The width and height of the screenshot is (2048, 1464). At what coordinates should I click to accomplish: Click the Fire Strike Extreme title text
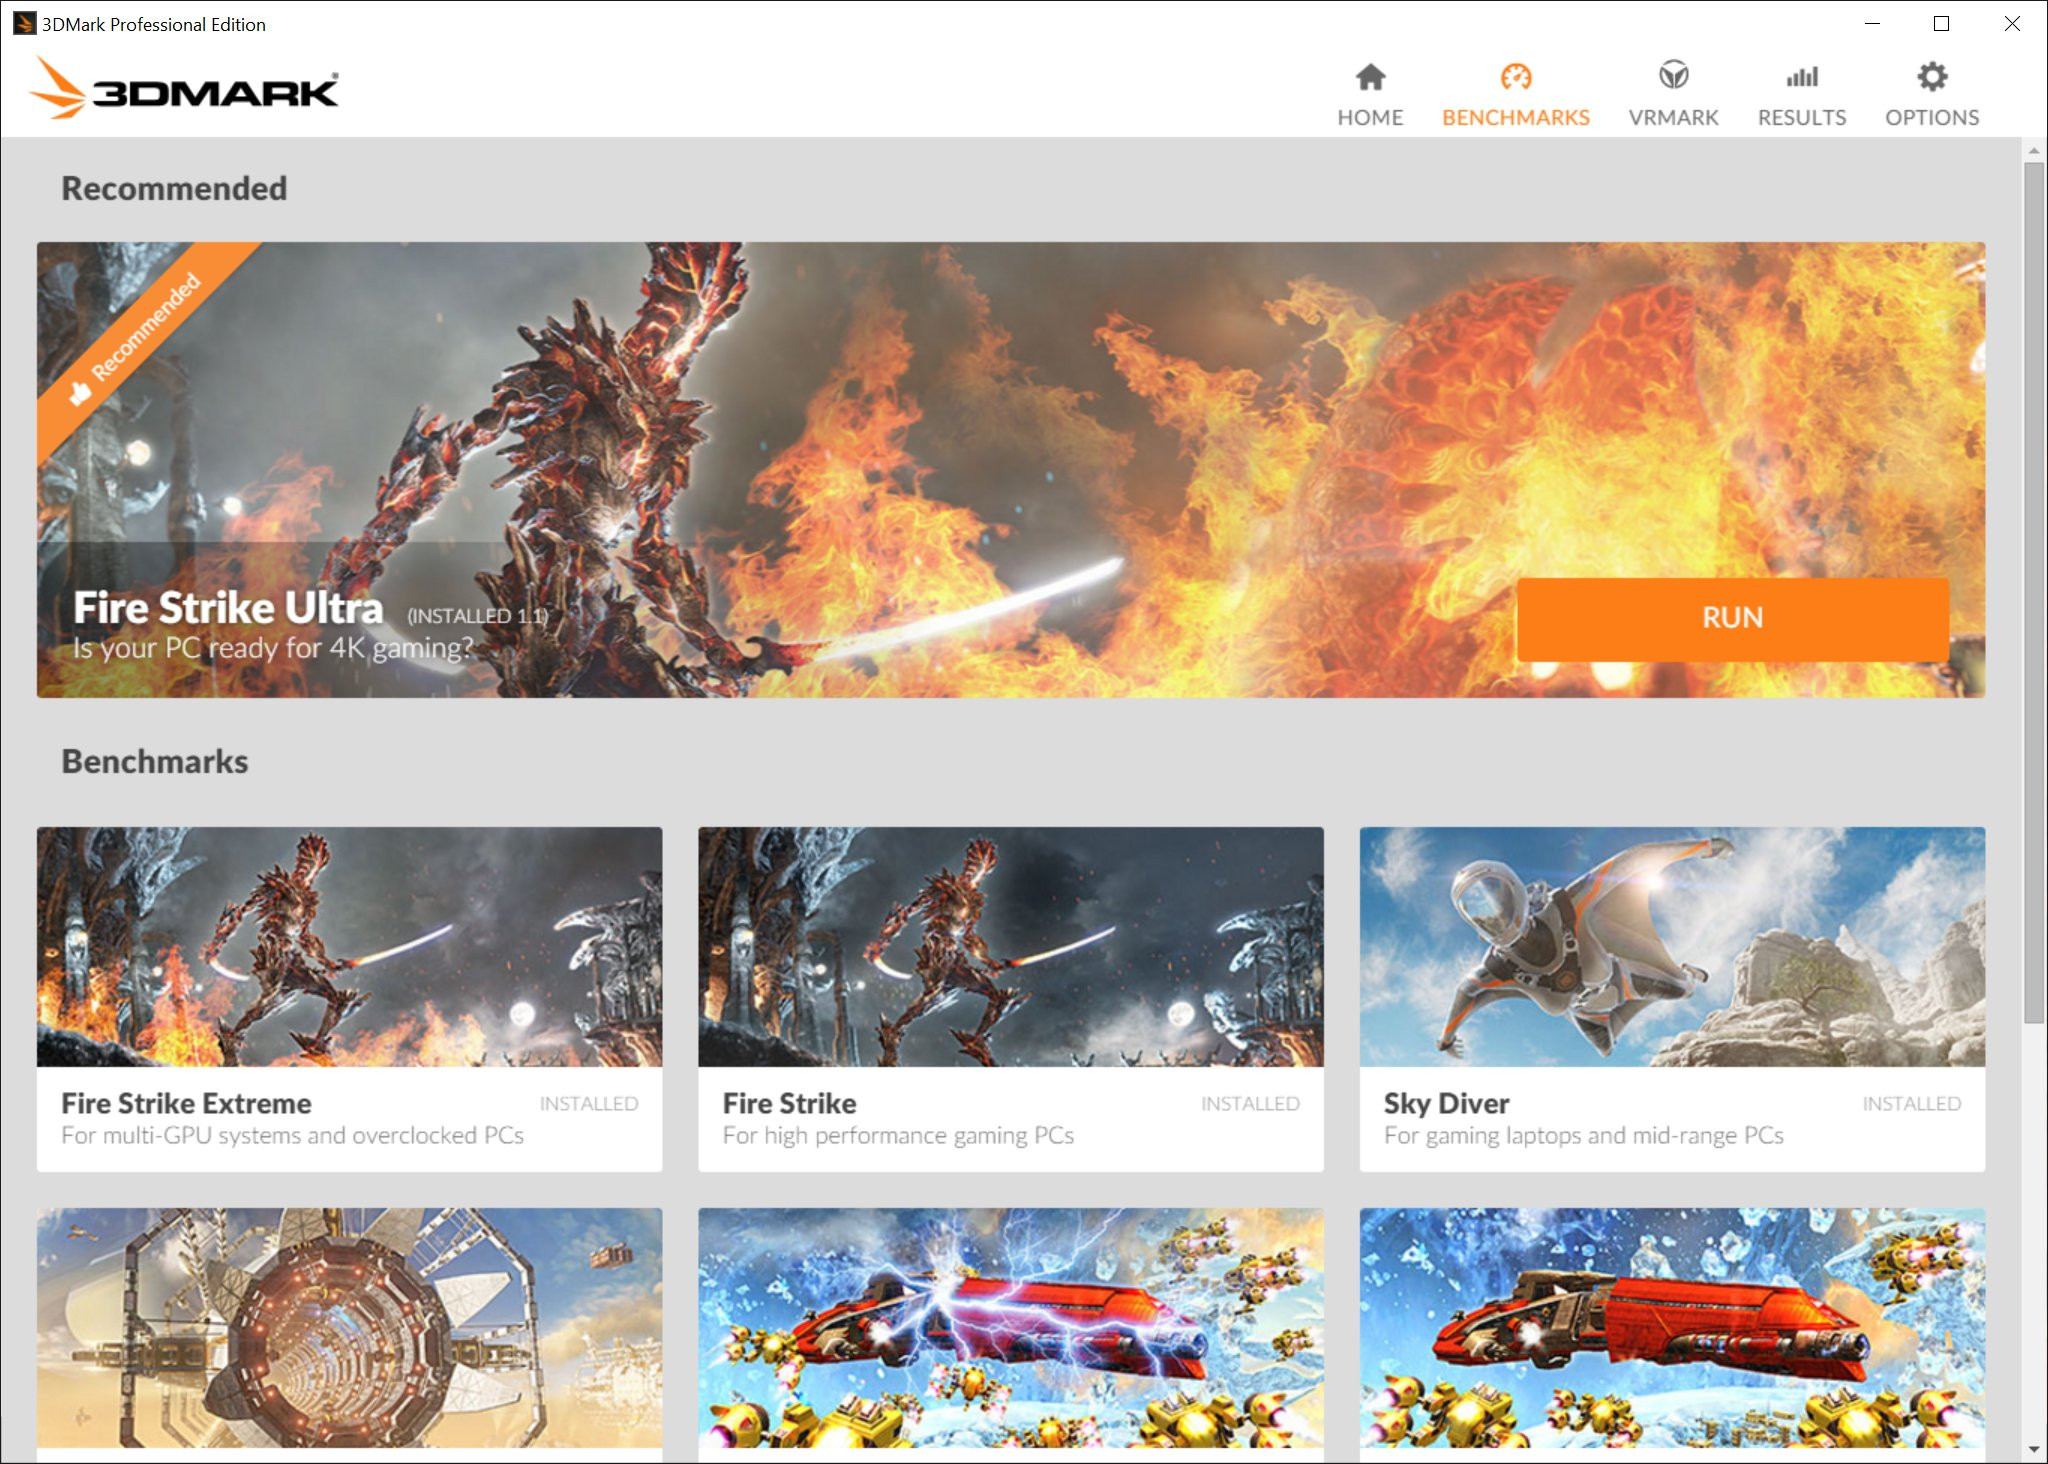(x=186, y=1103)
